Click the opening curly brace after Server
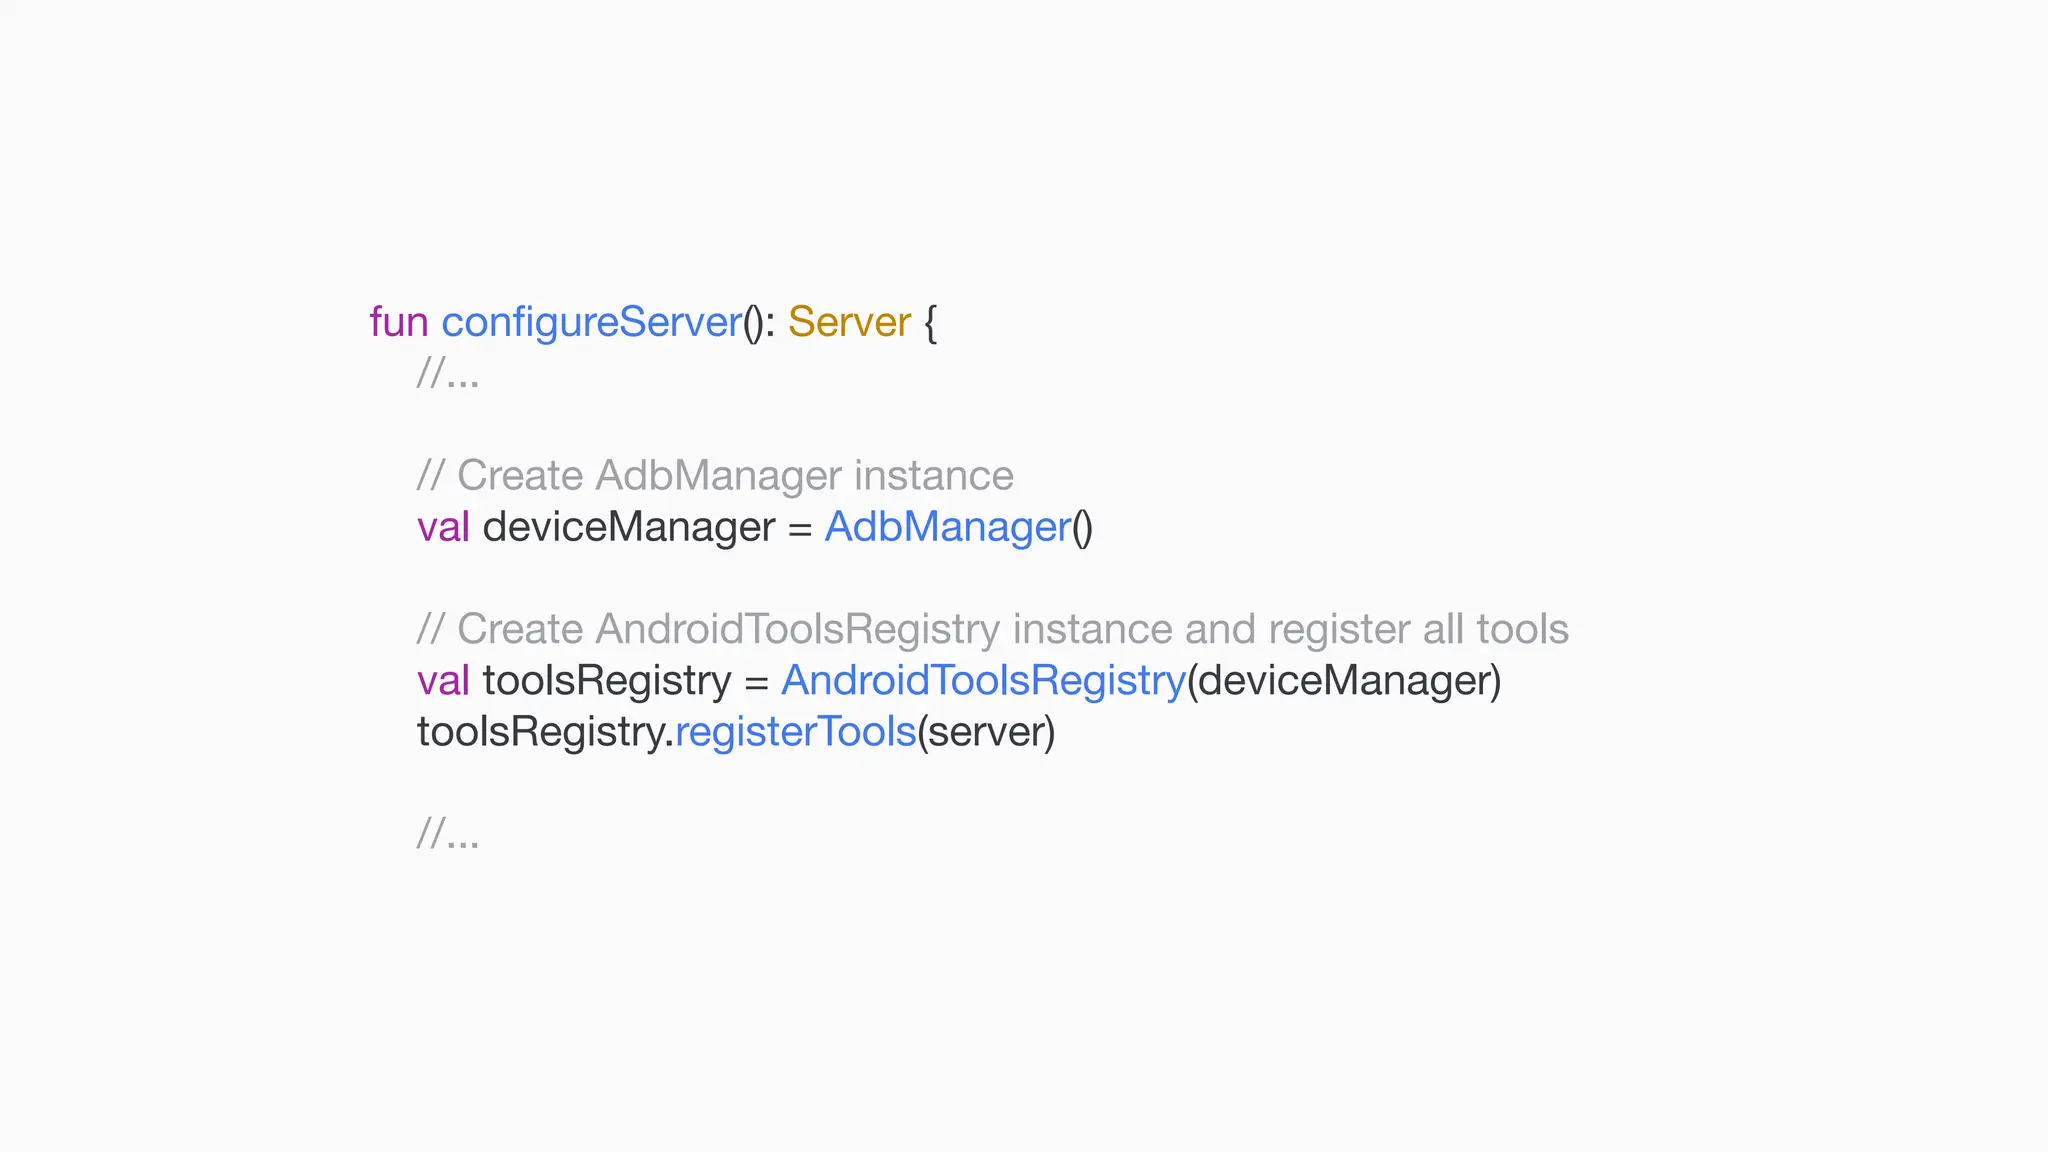The image size is (2048, 1152). (x=930, y=323)
